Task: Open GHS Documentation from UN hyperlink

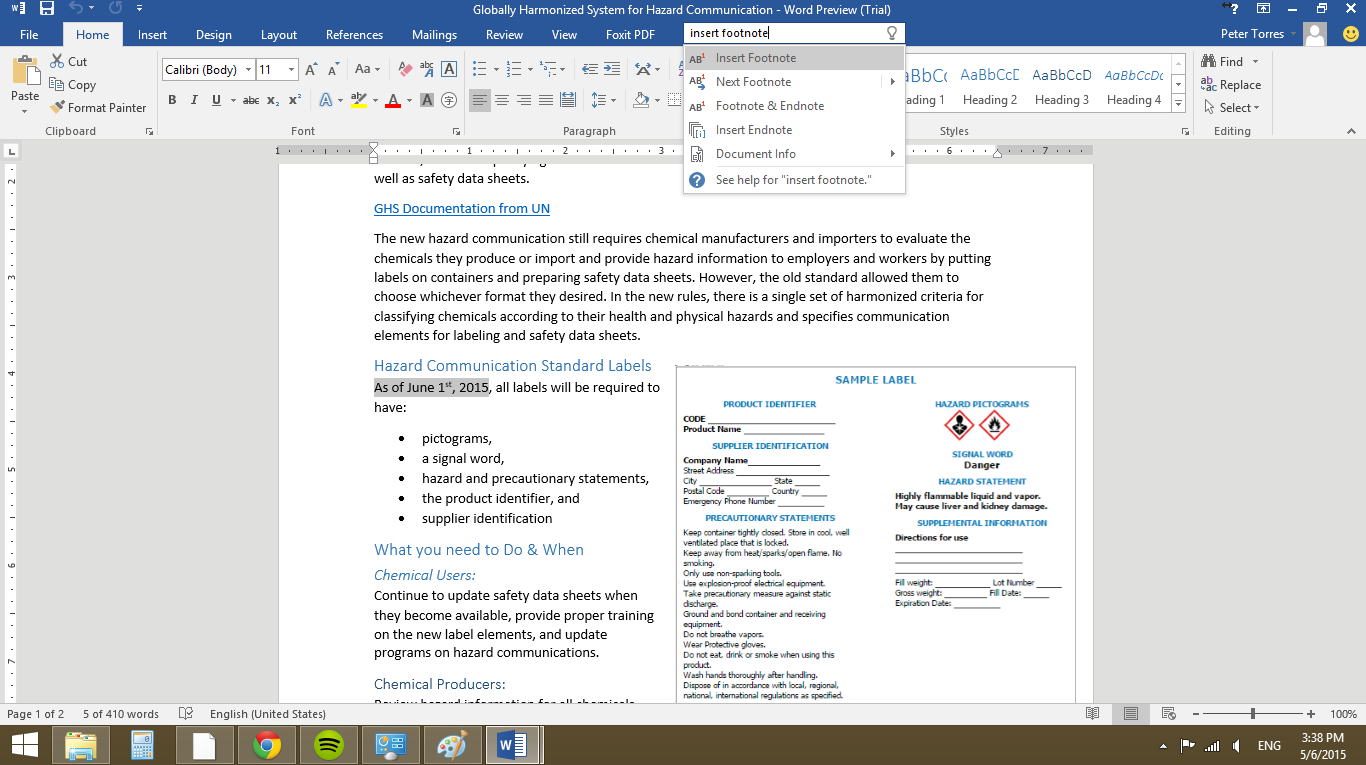Action: tap(462, 209)
